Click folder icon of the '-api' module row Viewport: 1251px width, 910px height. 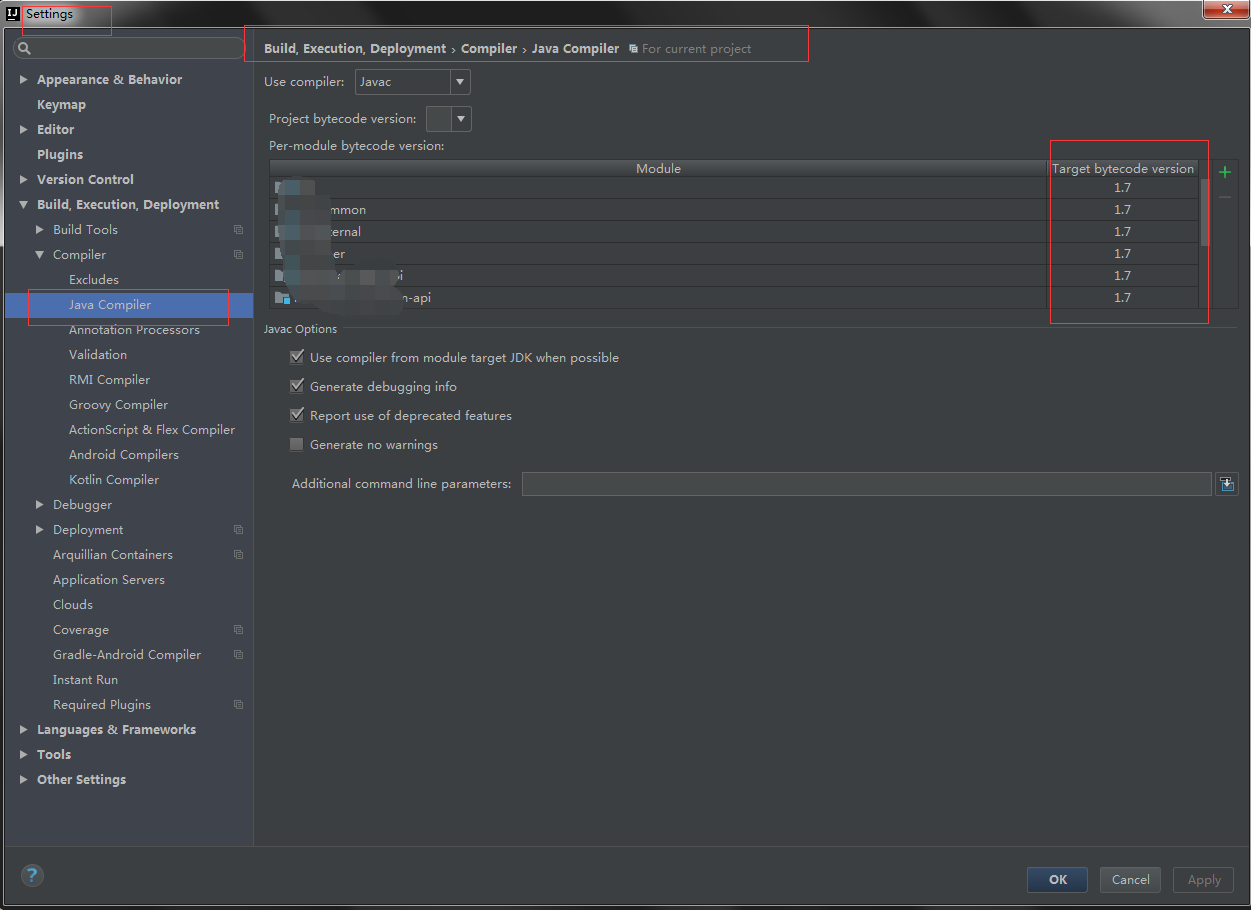pos(282,298)
